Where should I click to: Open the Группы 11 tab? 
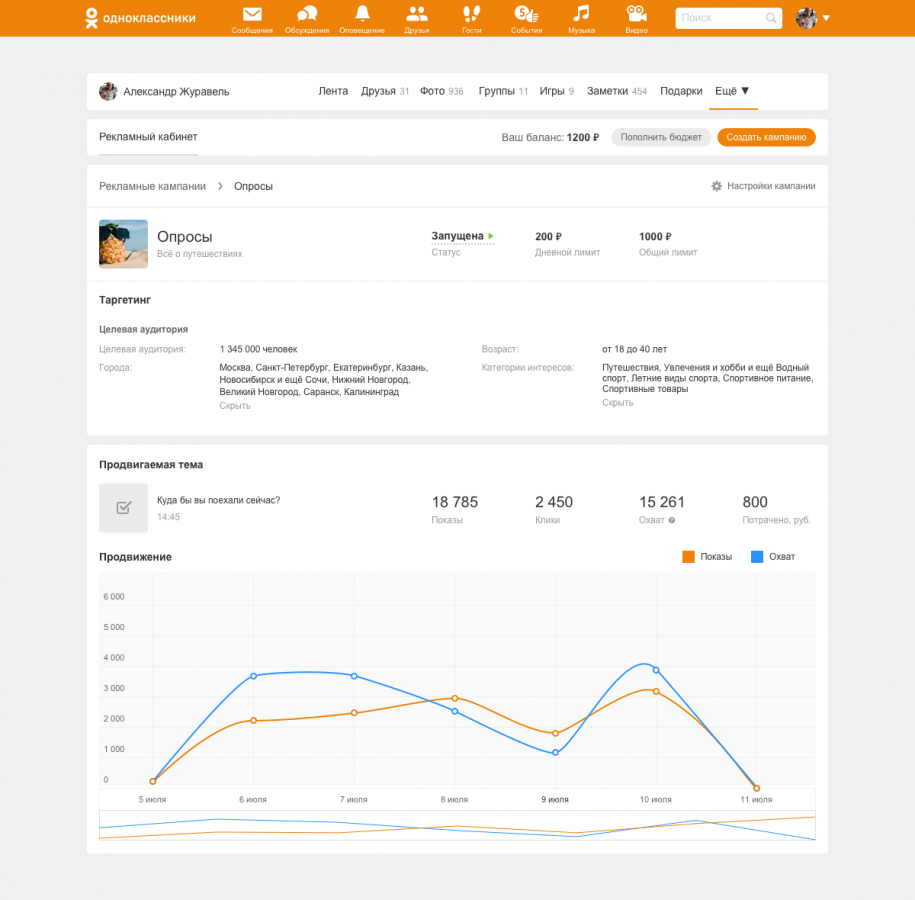tap(503, 91)
